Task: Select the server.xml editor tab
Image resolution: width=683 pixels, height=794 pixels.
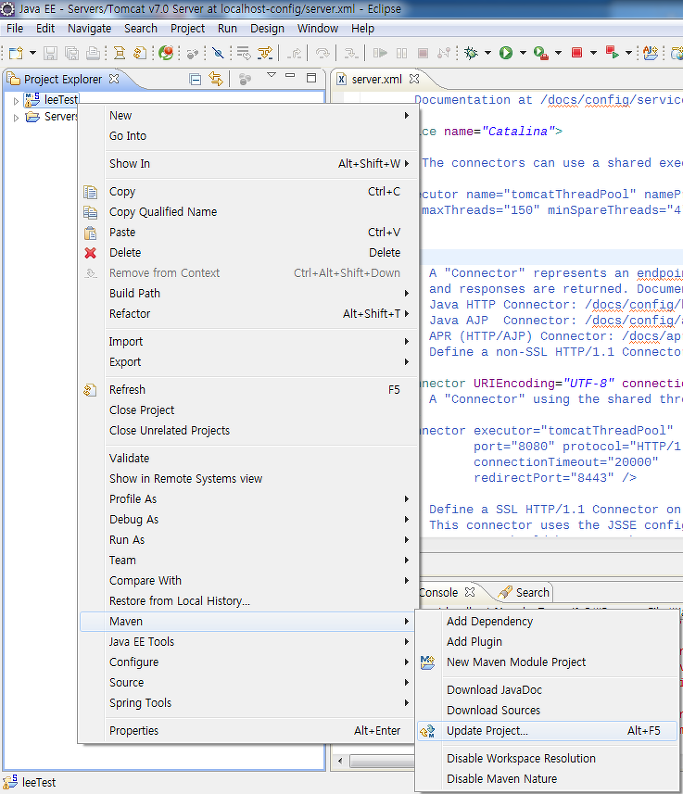Action: point(377,79)
